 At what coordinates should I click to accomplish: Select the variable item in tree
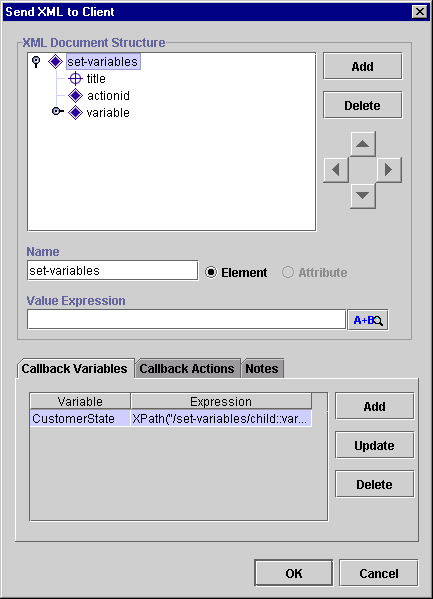[108, 113]
